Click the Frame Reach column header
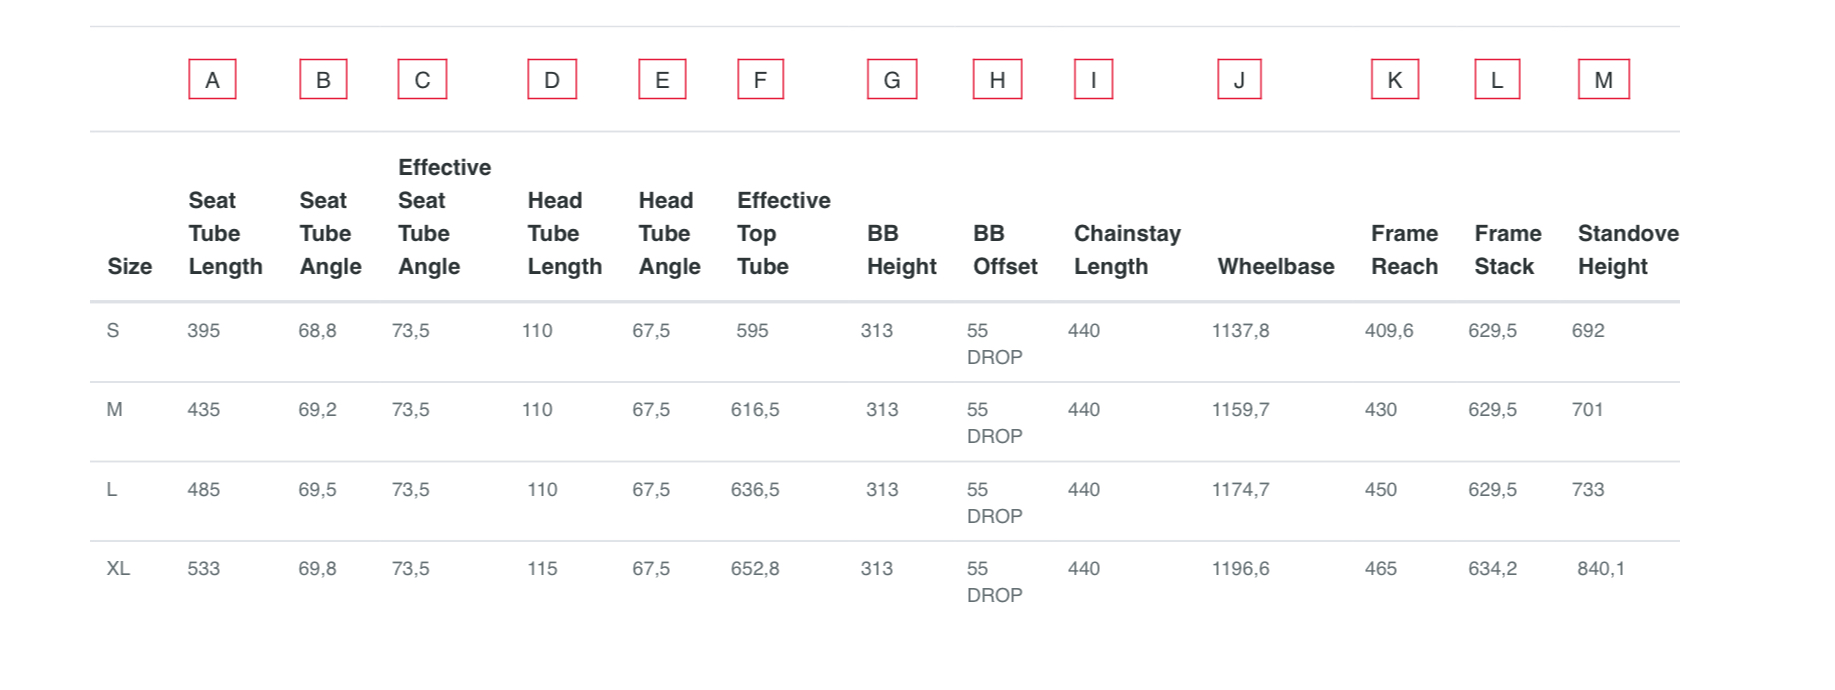Screen dimensions: 1835x690 (x=1404, y=250)
